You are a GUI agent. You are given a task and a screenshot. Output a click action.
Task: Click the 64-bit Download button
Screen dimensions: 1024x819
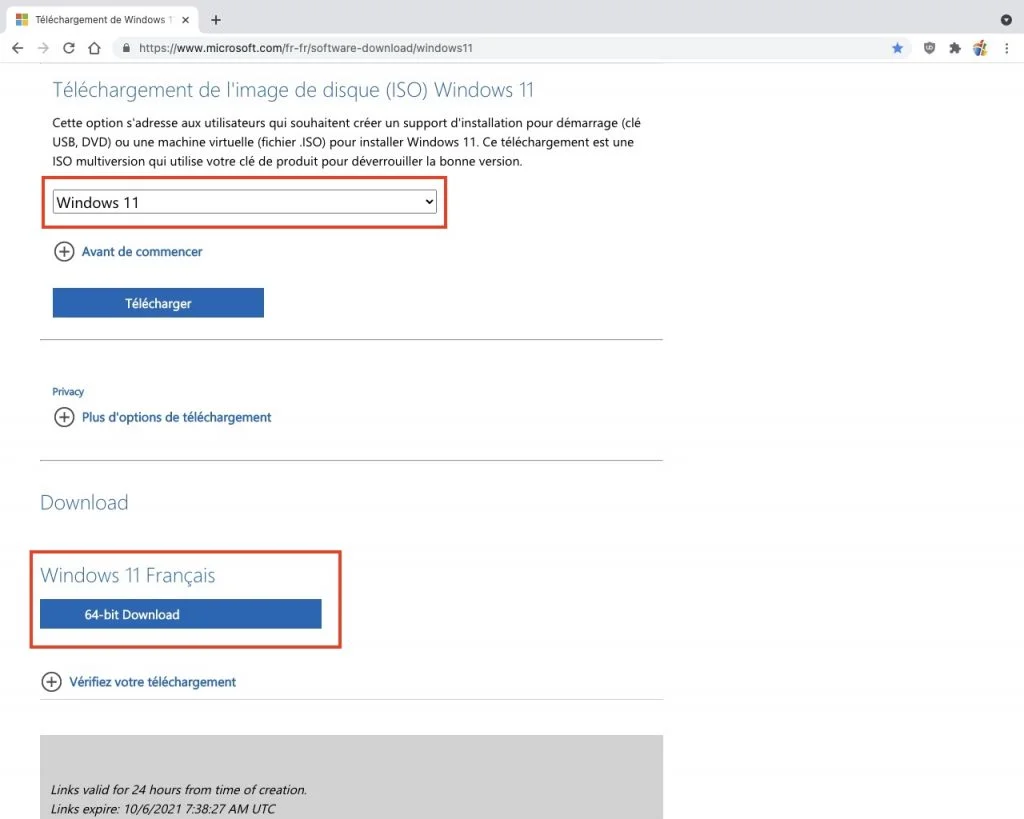coord(180,614)
